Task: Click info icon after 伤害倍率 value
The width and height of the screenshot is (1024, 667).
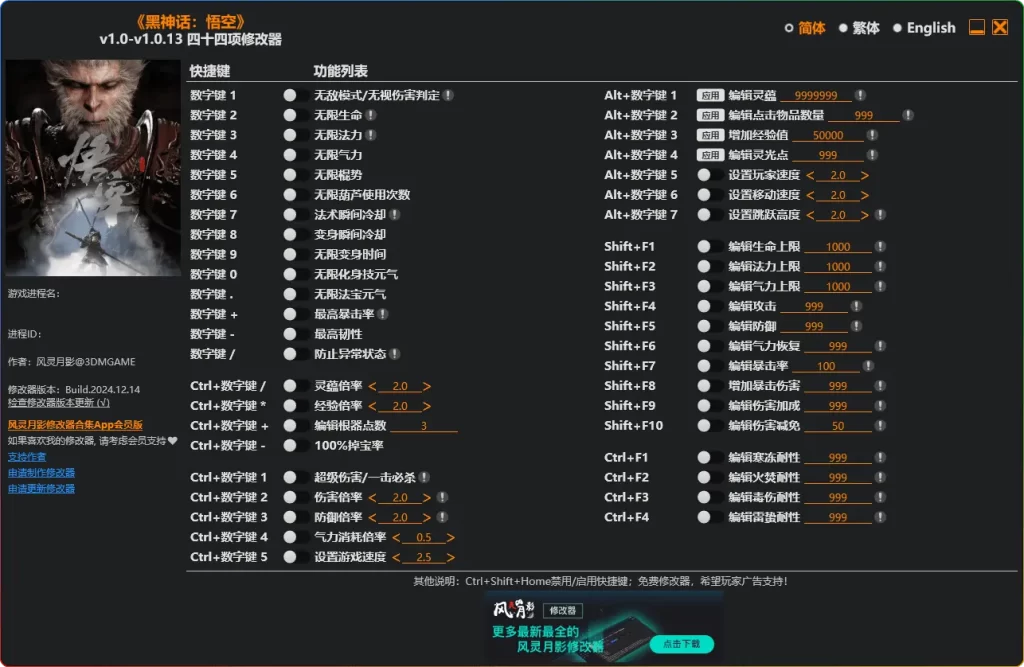Action: (442, 497)
